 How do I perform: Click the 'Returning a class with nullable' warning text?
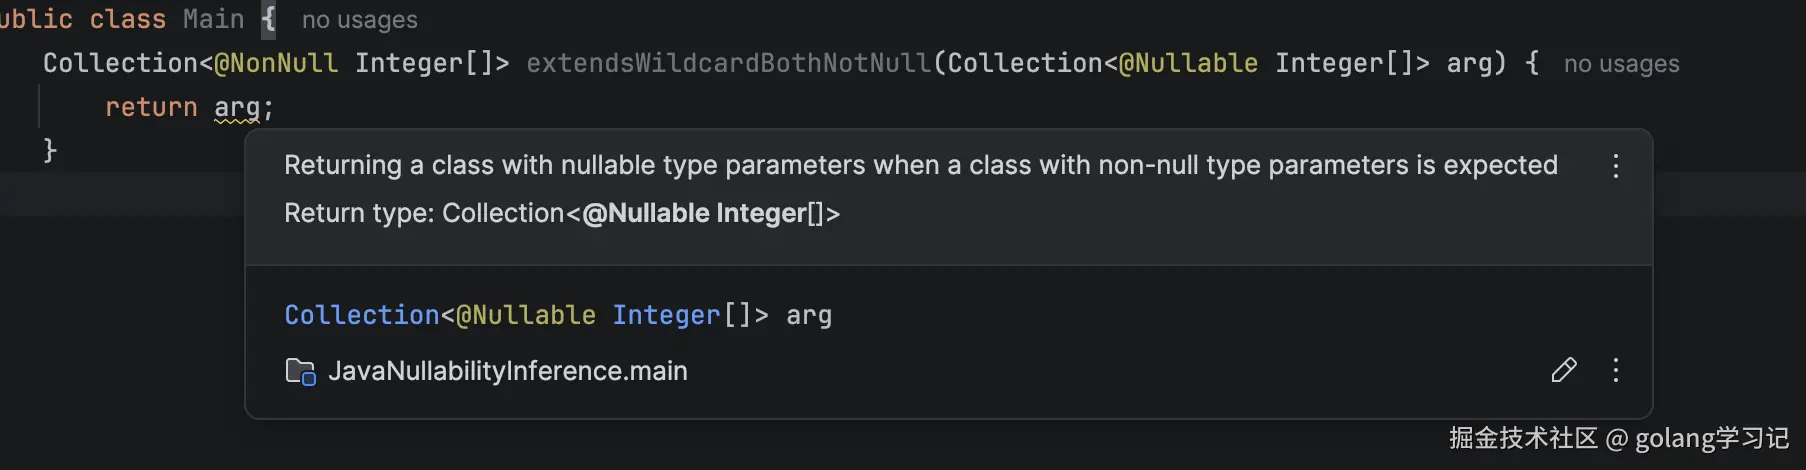(920, 165)
